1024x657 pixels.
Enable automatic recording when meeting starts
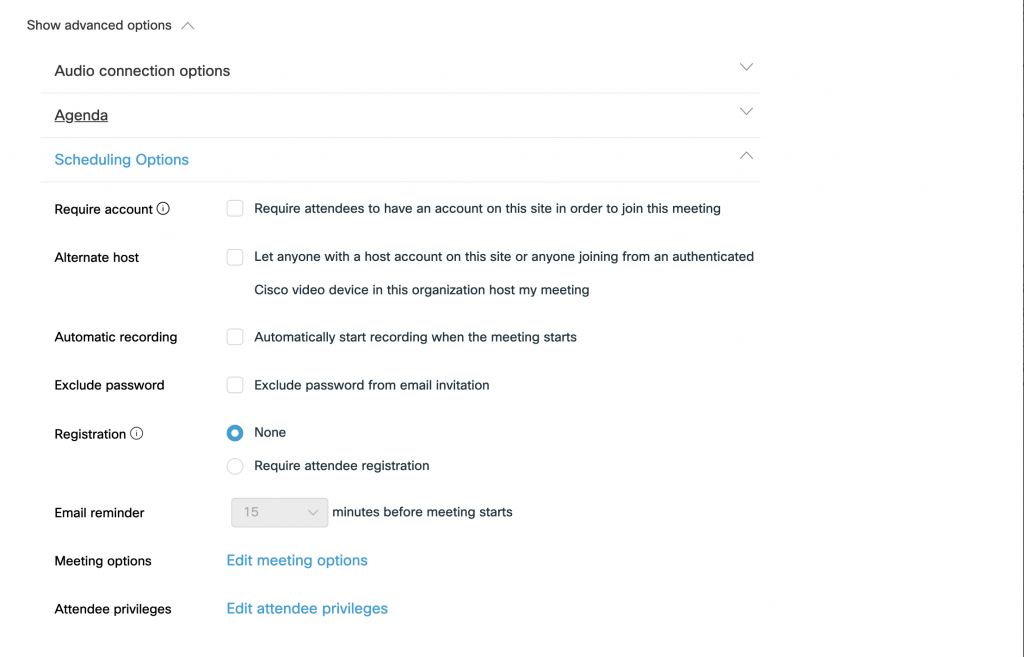[234, 337]
